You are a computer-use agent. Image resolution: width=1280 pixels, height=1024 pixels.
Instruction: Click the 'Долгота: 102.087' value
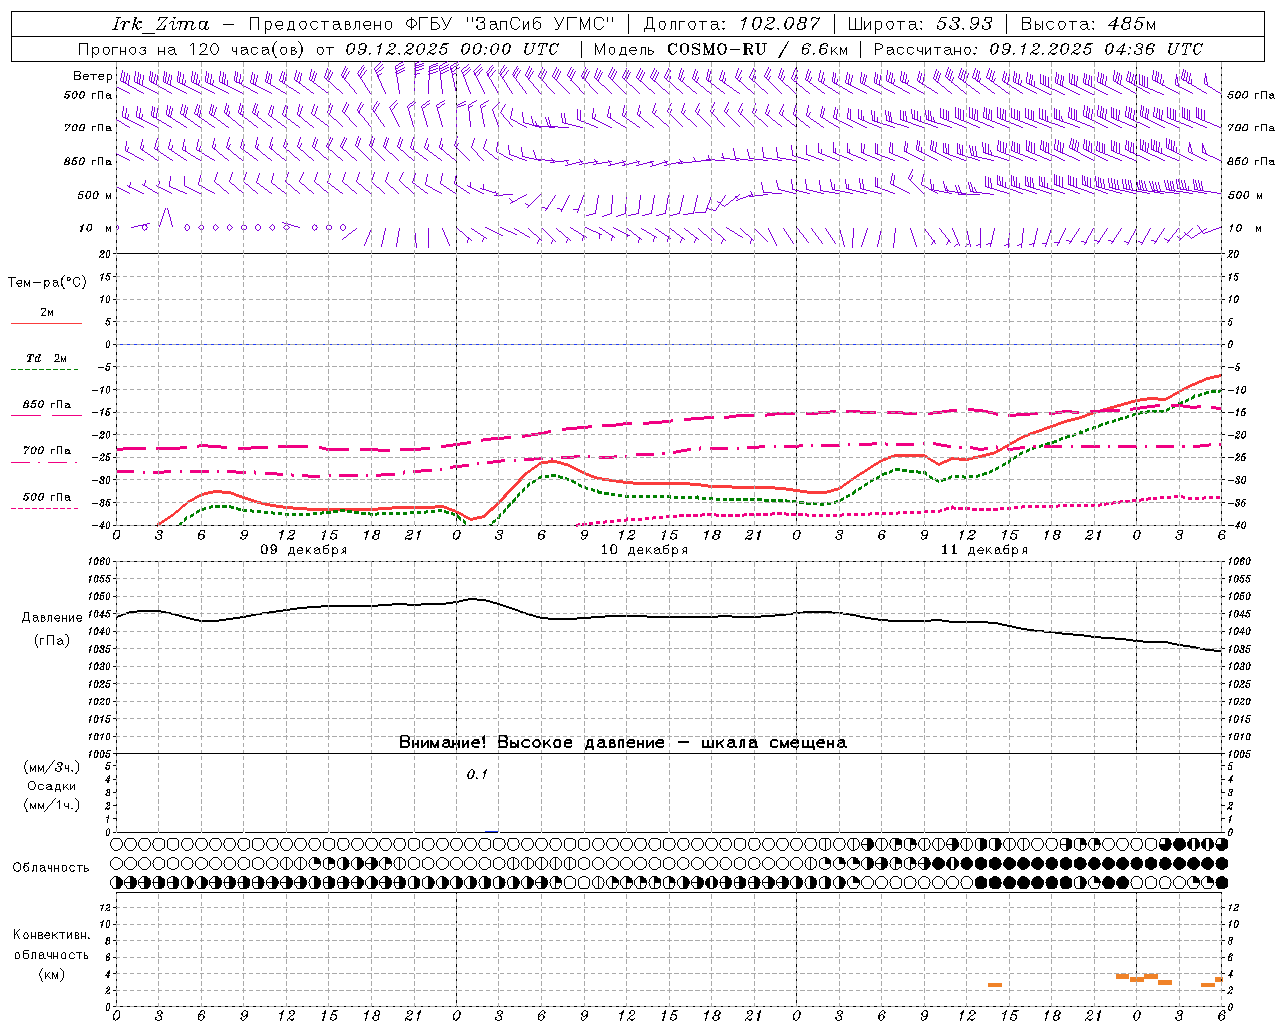click(731, 24)
